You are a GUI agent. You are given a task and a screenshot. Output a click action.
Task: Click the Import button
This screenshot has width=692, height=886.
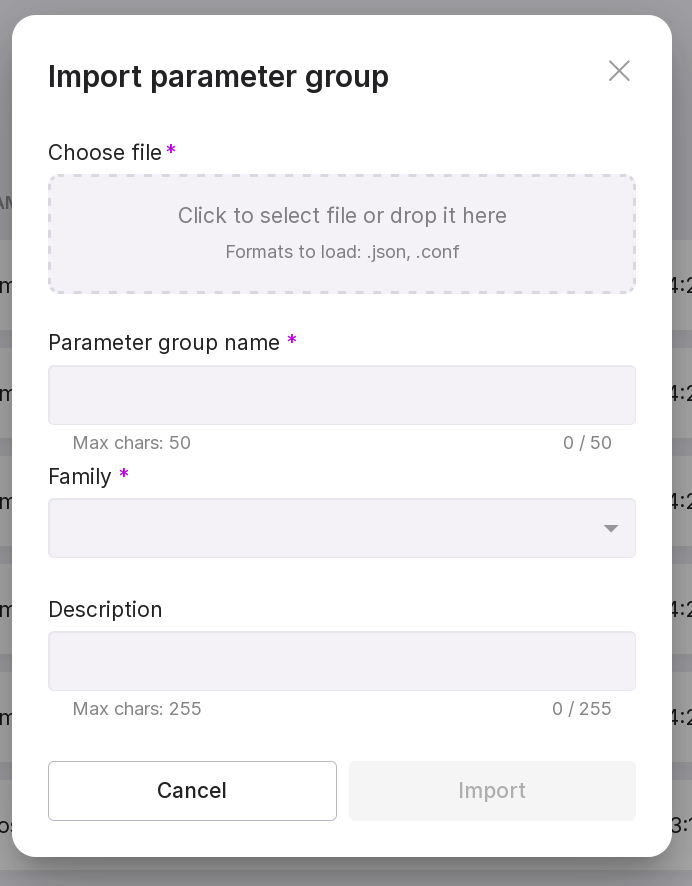(x=492, y=791)
